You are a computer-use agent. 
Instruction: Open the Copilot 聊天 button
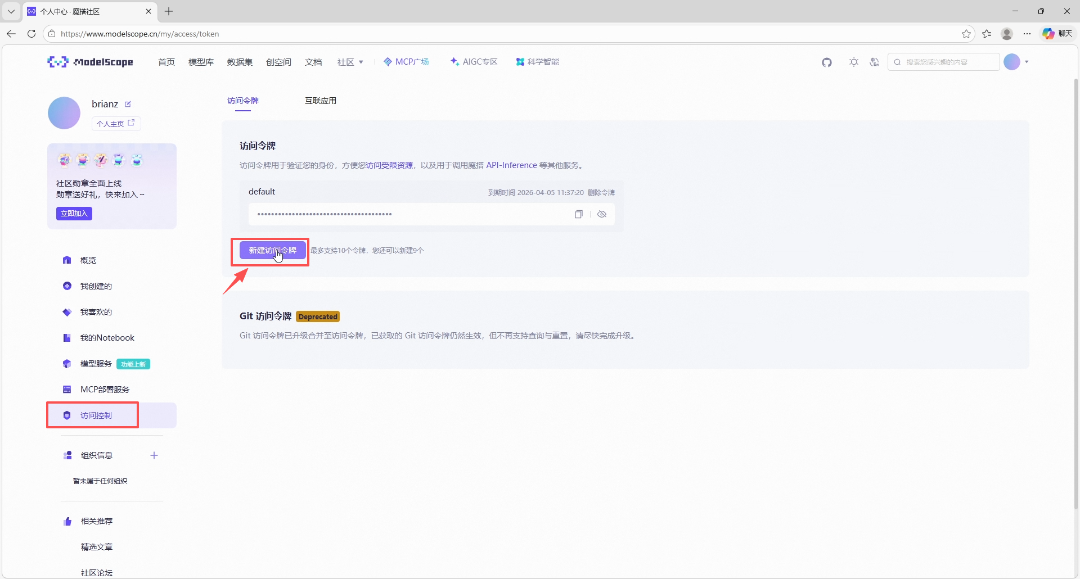(1057, 34)
